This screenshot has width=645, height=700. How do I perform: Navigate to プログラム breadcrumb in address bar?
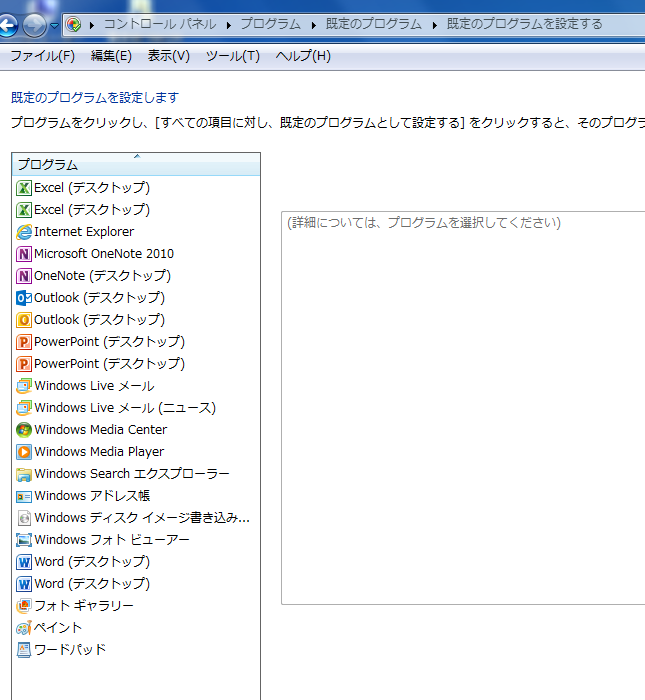[x=270, y=24]
